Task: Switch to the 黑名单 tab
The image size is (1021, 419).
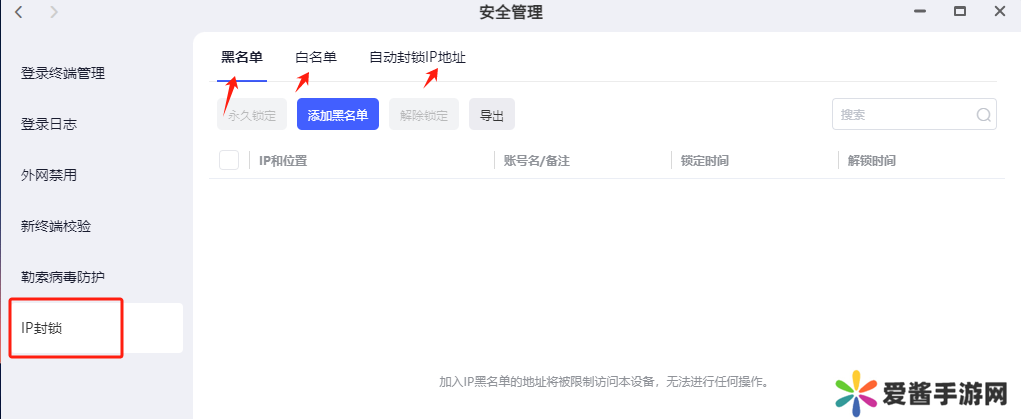Action: (242, 58)
